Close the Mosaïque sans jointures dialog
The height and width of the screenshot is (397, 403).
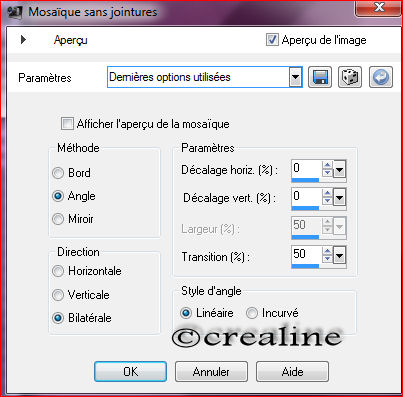[379, 8]
